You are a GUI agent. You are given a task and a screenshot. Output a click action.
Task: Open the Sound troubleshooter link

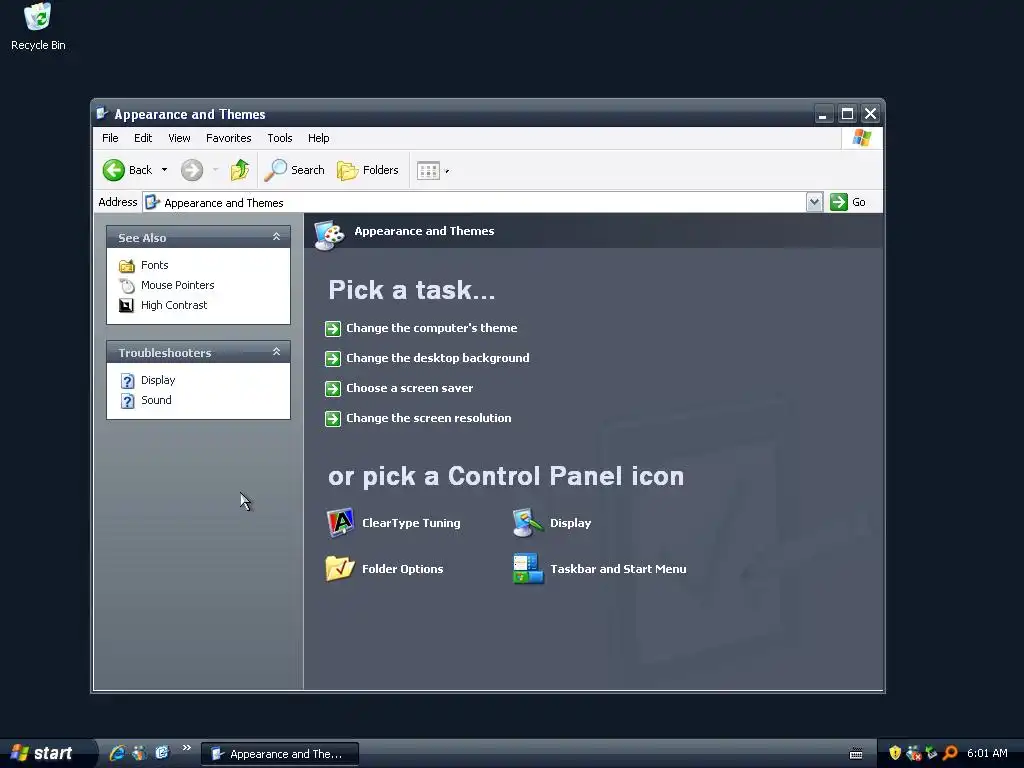pos(156,400)
